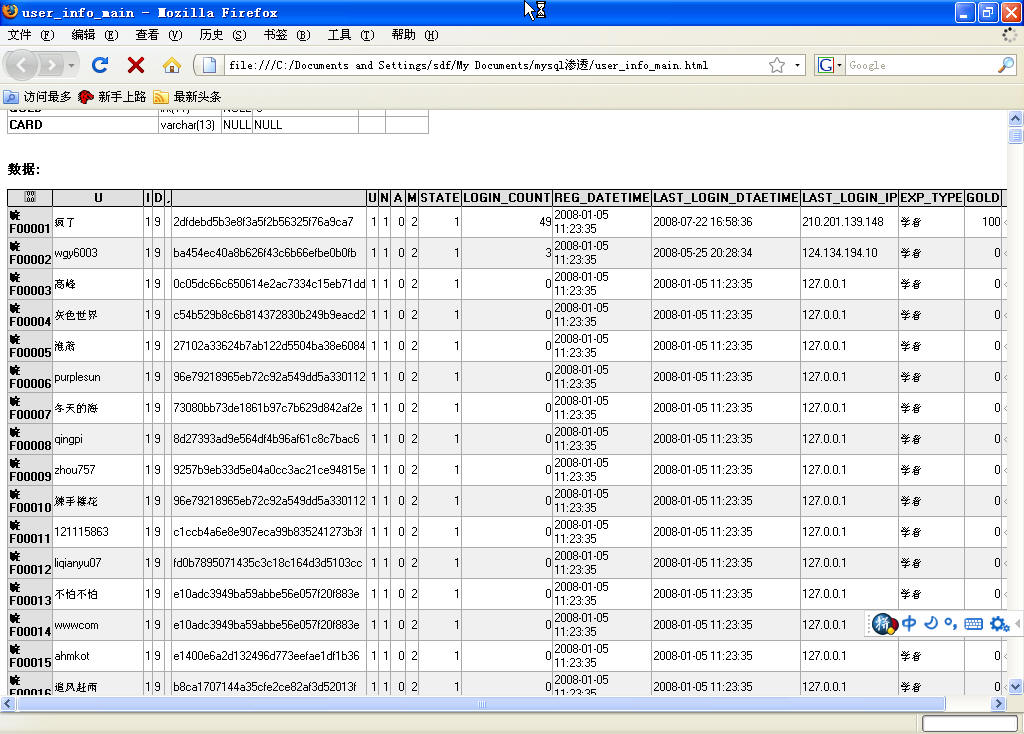The height and width of the screenshot is (734, 1024).
Task: Open the 书签 menu
Action: click(x=287, y=35)
